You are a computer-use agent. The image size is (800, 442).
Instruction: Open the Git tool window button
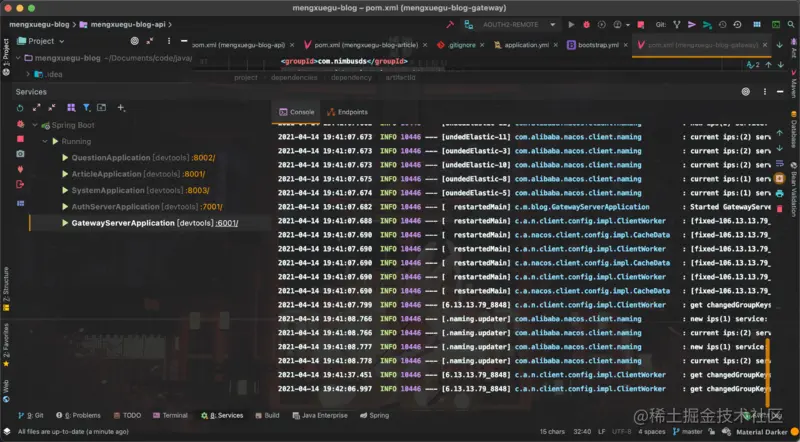(x=31, y=415)
